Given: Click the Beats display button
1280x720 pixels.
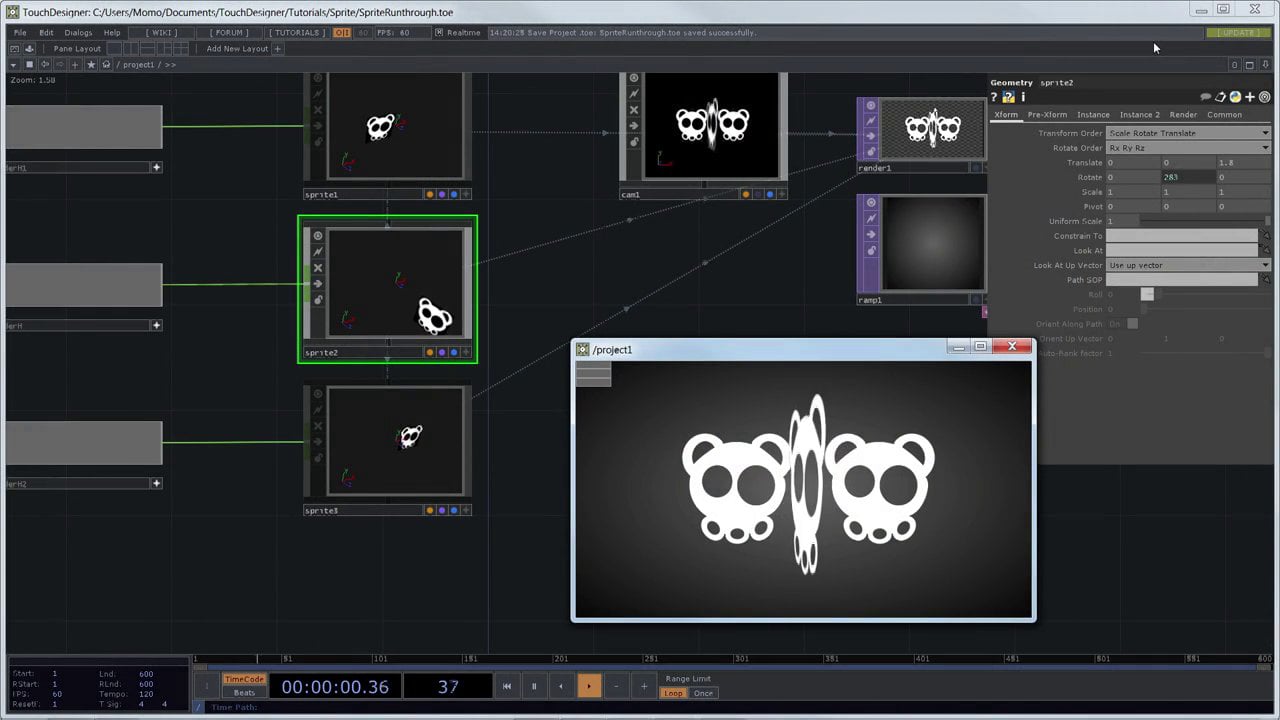Looking at the screenshot, I should [244, 692].
